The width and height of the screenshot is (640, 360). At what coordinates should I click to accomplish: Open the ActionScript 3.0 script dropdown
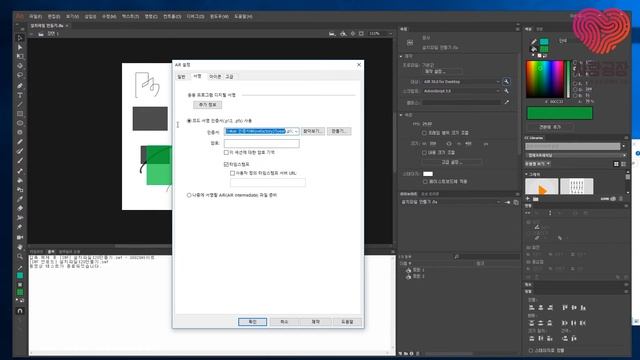pos(461,91)
